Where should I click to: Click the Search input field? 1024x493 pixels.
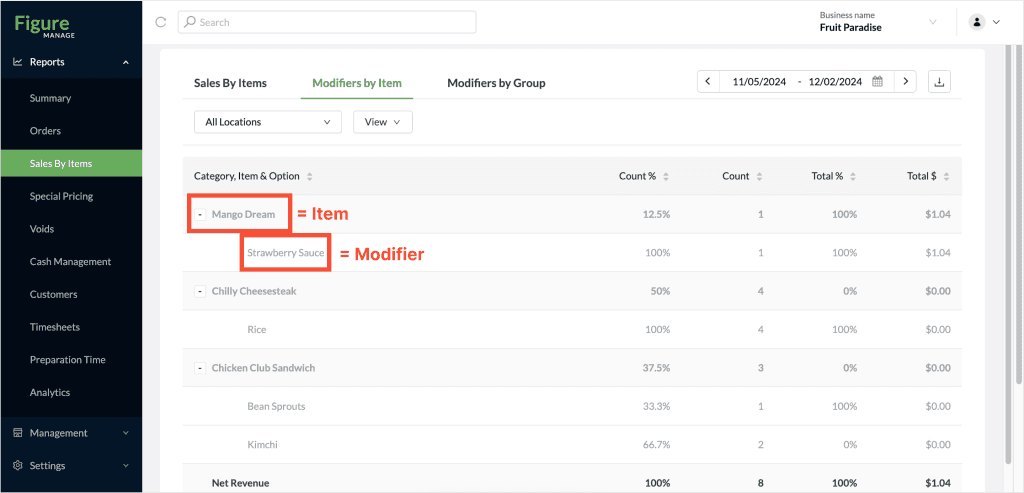click(x=327, y=22)
